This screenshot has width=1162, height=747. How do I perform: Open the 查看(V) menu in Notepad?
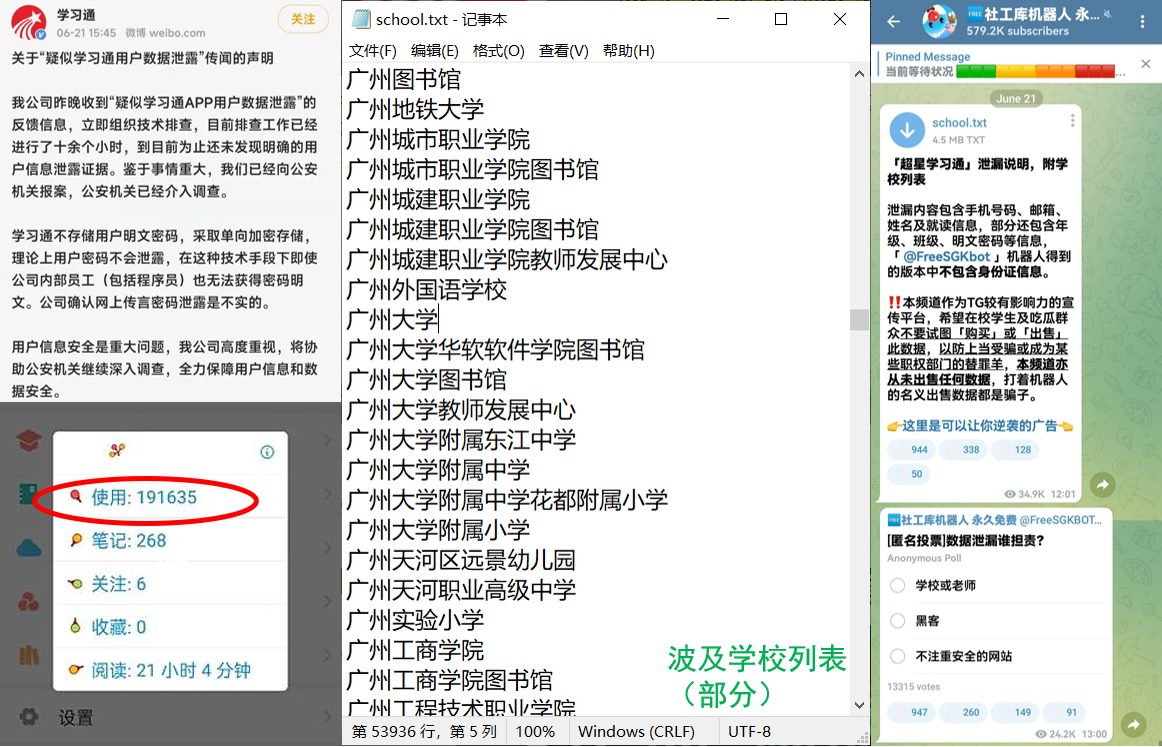coord(563,50)
